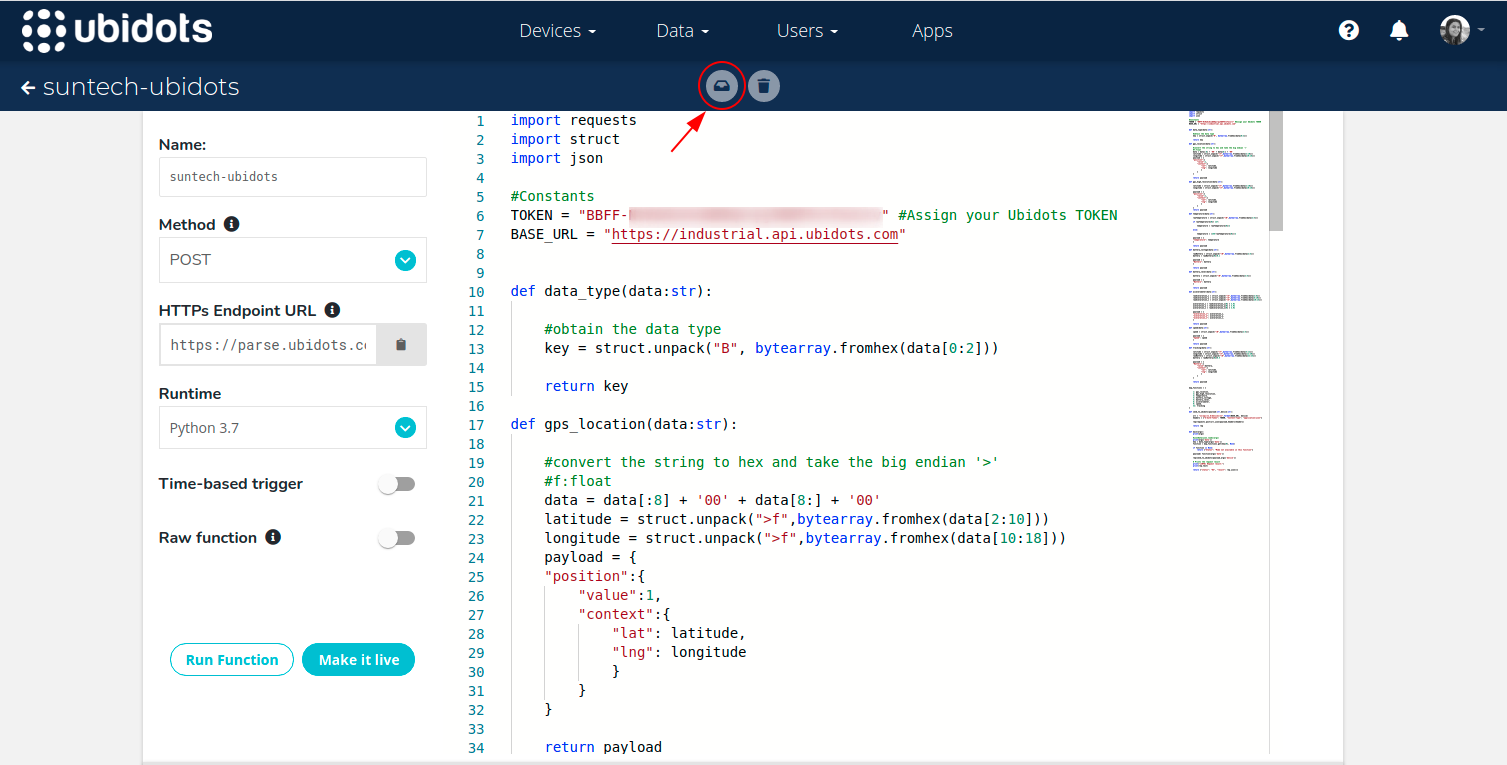Click "import json" code line
The height and width of the screenshot is (765, 1507).
tap(557, 158)
